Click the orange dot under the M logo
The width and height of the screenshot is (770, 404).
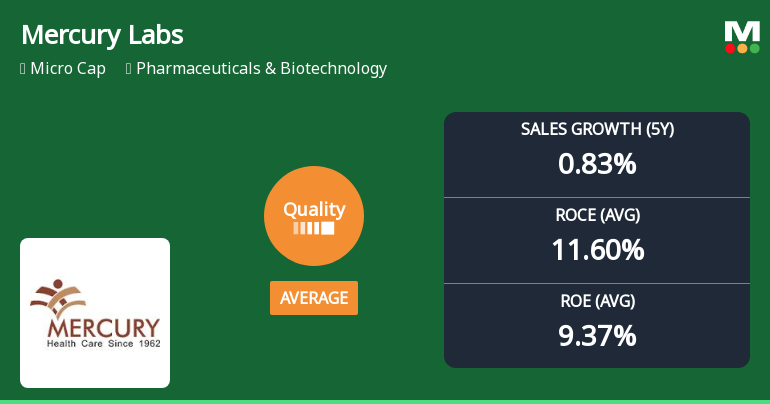click(x=742, y=48)
